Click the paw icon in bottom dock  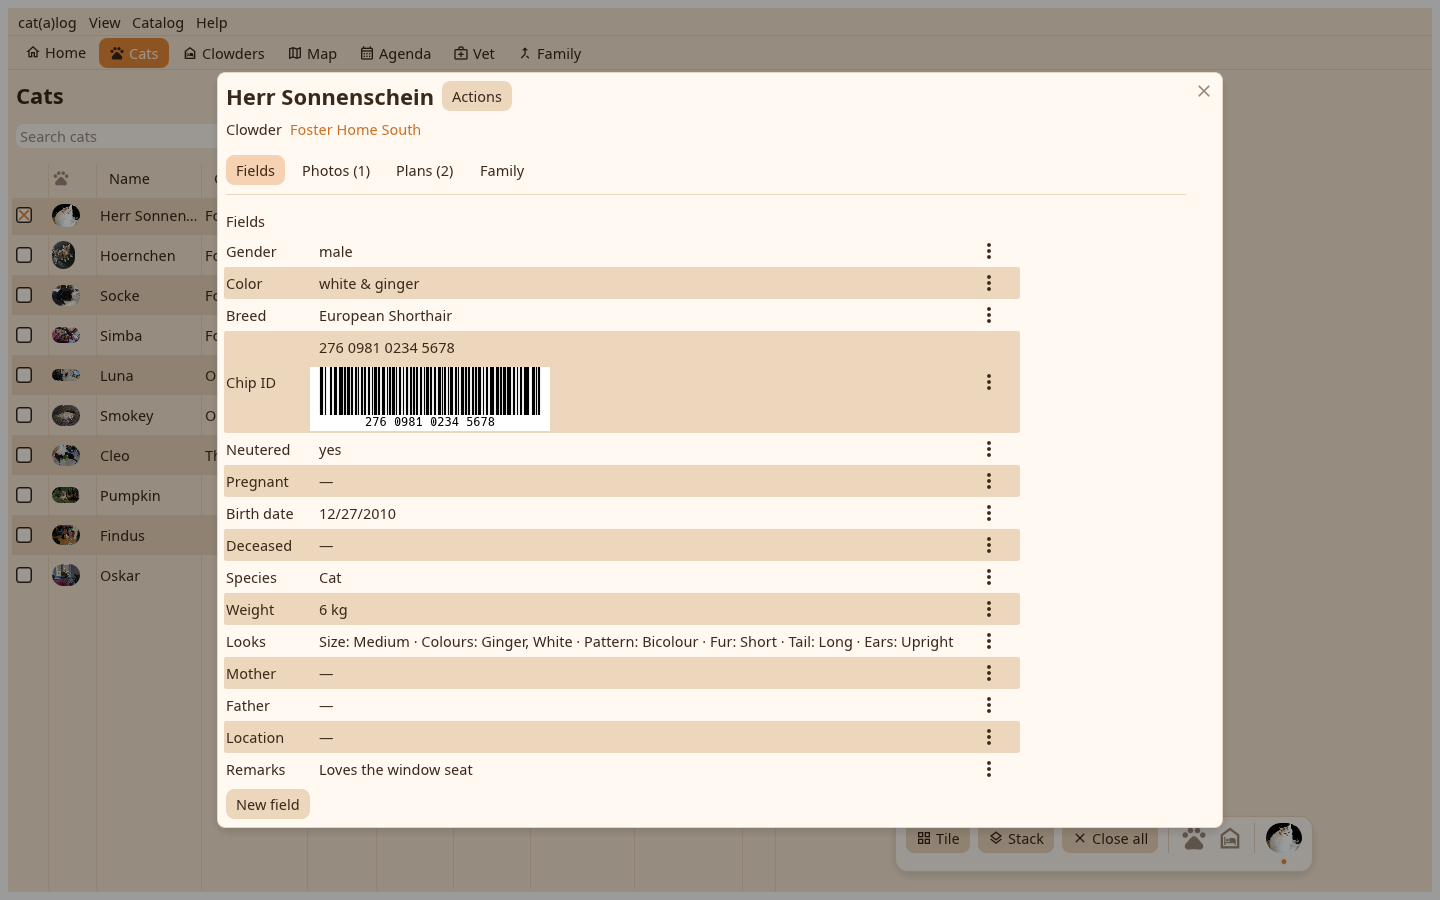tap(1193, 839)
